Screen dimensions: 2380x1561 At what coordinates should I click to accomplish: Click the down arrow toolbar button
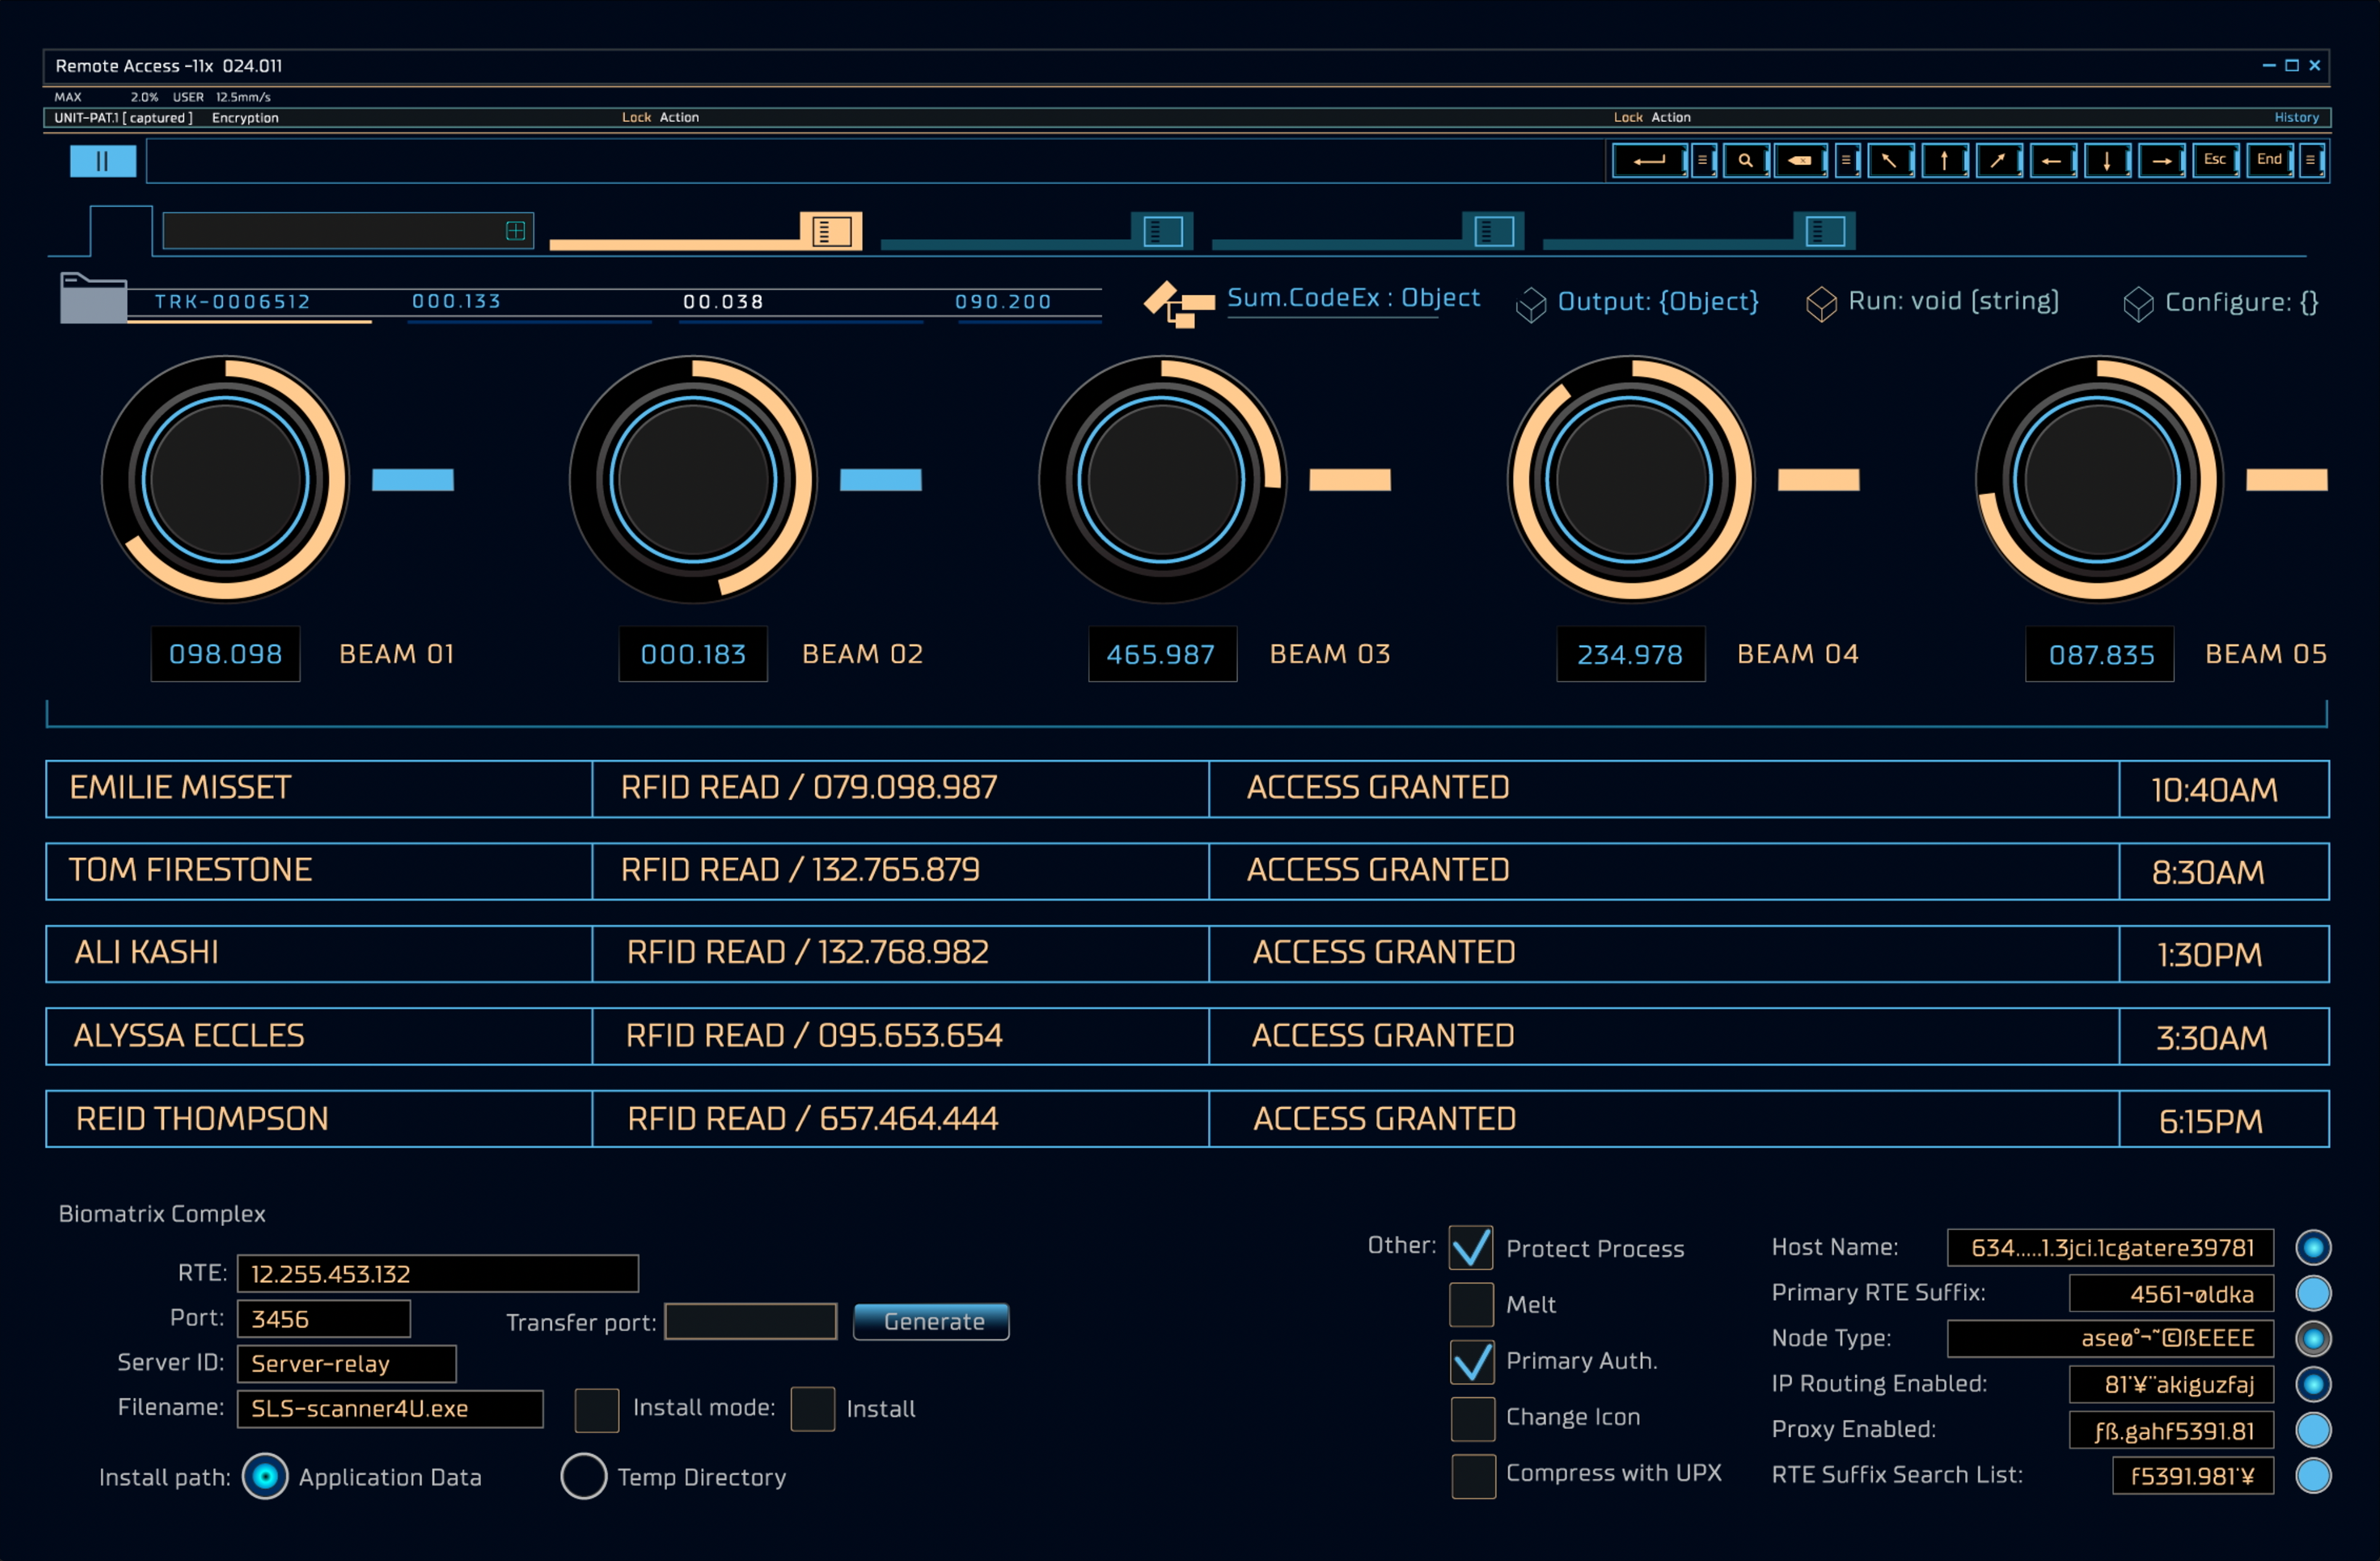pyautogui.click(x=2106, y=160)
